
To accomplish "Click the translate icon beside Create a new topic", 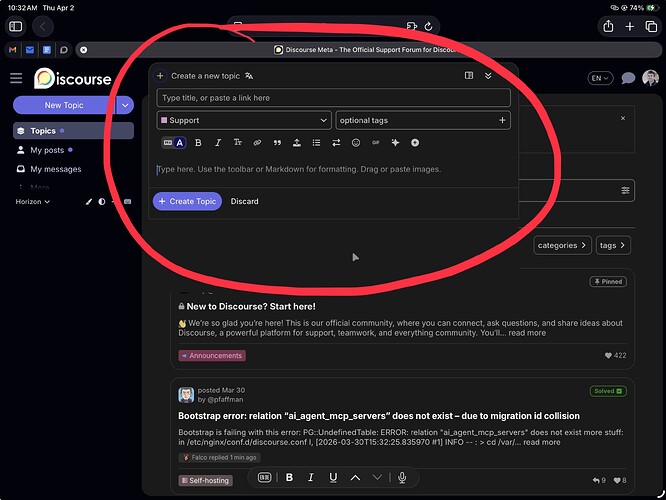I will pyautogui.click(x=249, y=76).
